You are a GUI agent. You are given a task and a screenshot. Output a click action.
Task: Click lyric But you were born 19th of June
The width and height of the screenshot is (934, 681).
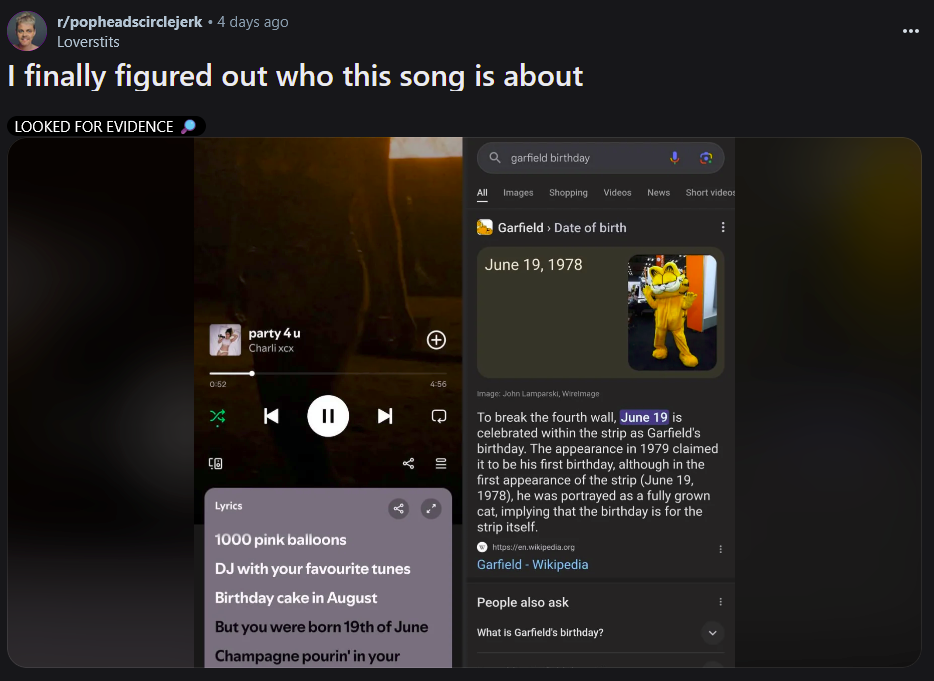click(x=322, y=627)
